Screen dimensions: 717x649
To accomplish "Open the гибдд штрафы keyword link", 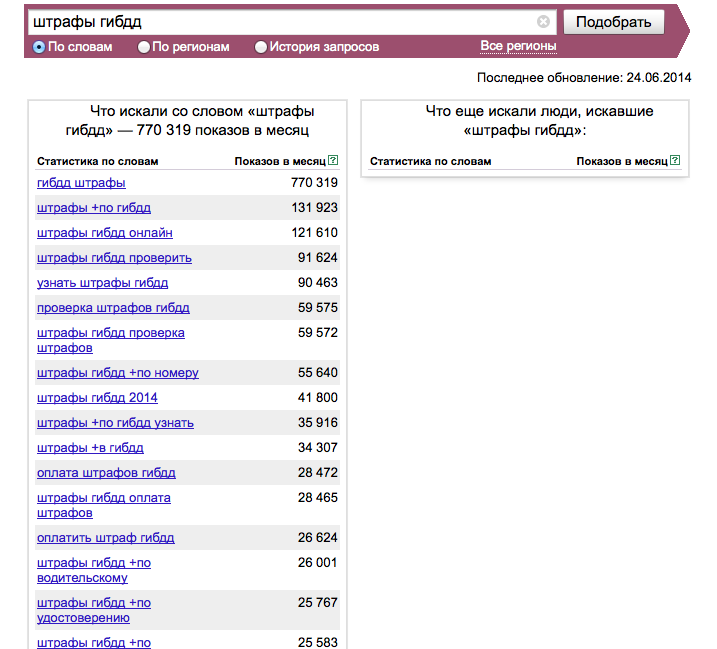I will [x=81, y=183].
